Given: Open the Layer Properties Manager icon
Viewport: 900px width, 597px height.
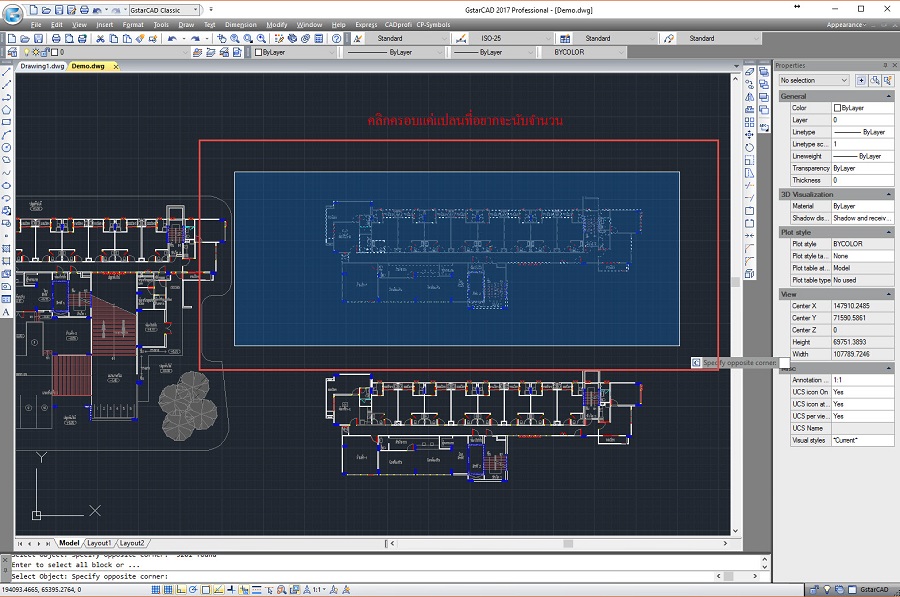Looking at the screenshot, I should pos(12,52).
